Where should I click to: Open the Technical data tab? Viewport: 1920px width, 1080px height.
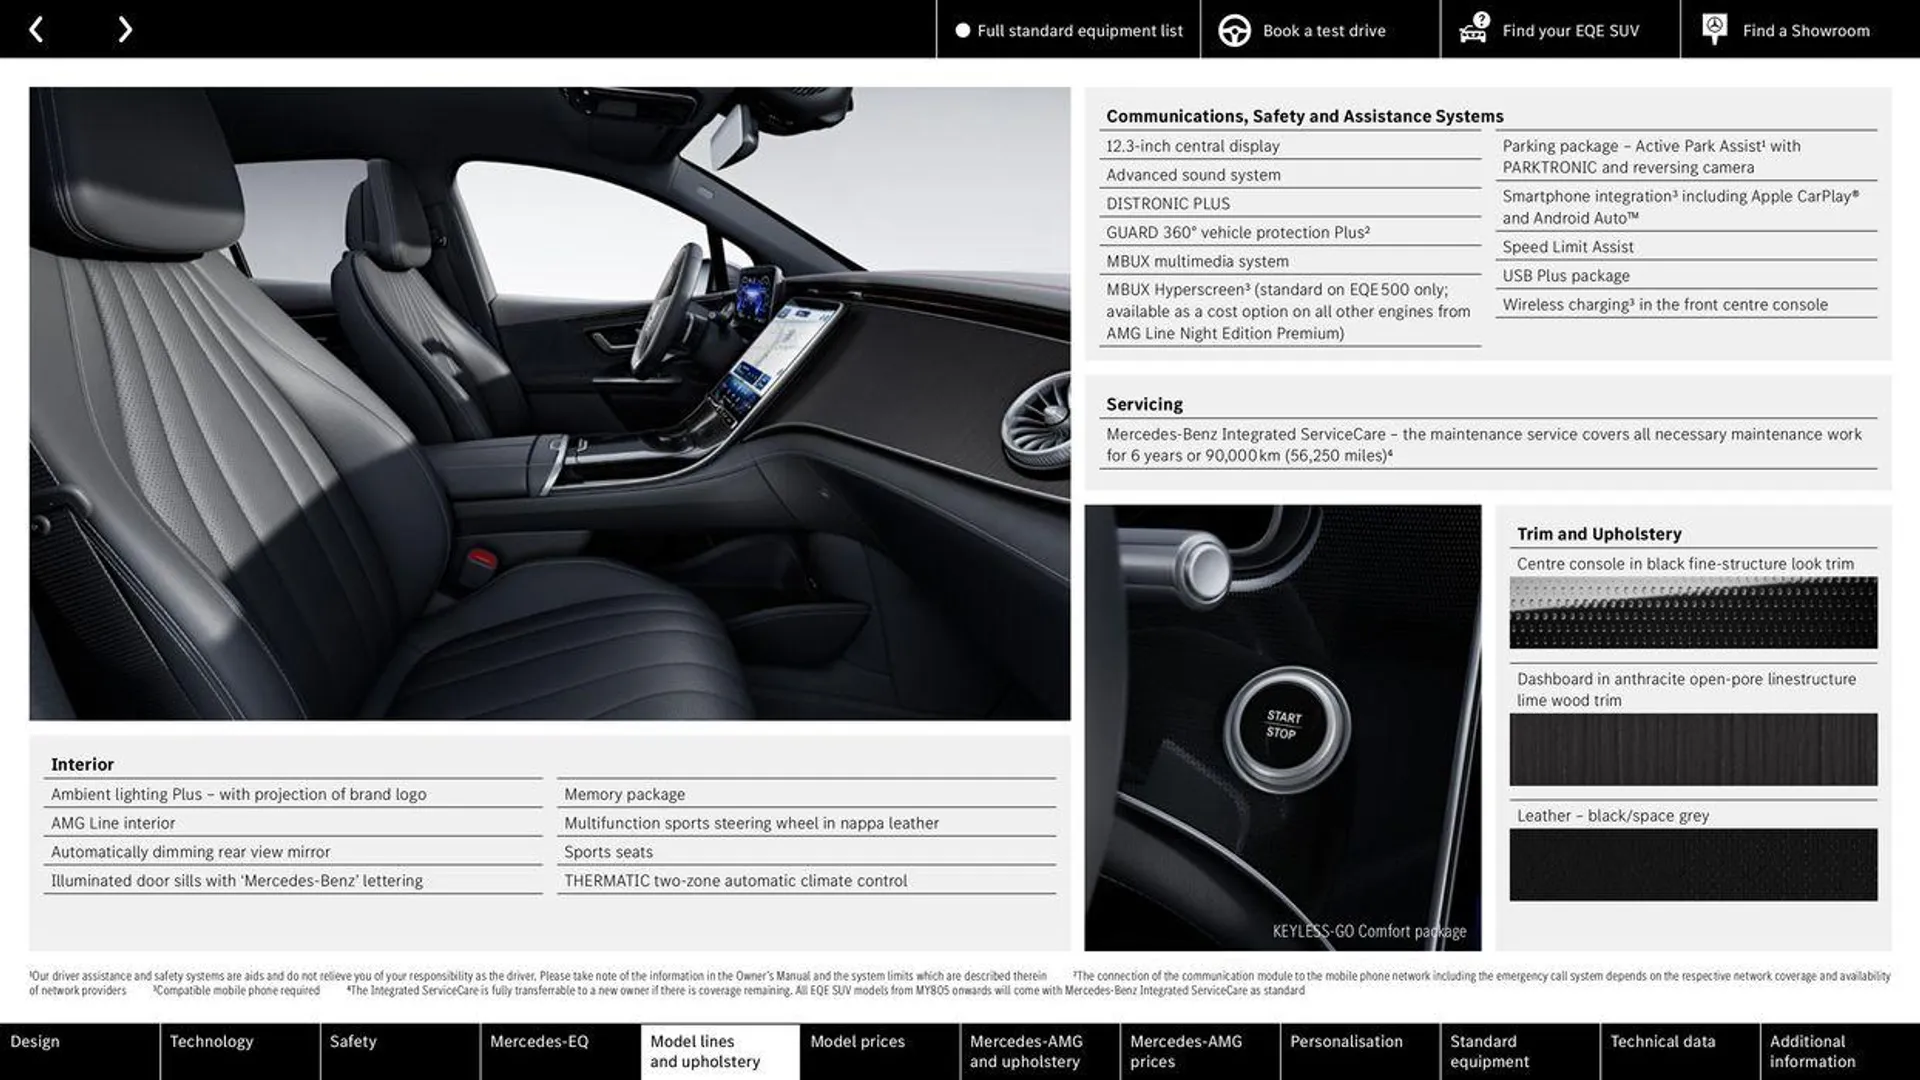point(1680,1051)
